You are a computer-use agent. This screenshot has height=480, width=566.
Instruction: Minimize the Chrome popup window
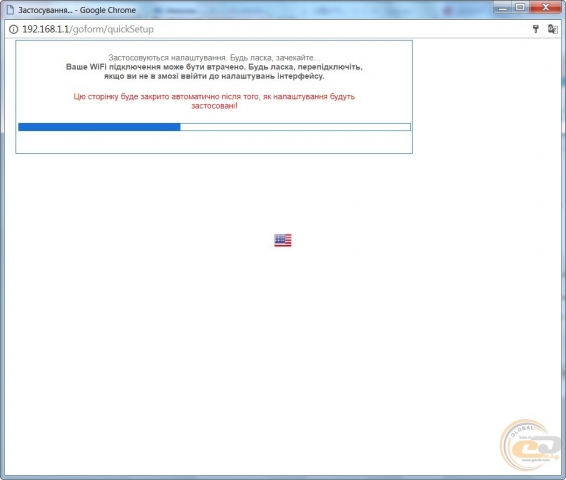(x=502, y=7)
